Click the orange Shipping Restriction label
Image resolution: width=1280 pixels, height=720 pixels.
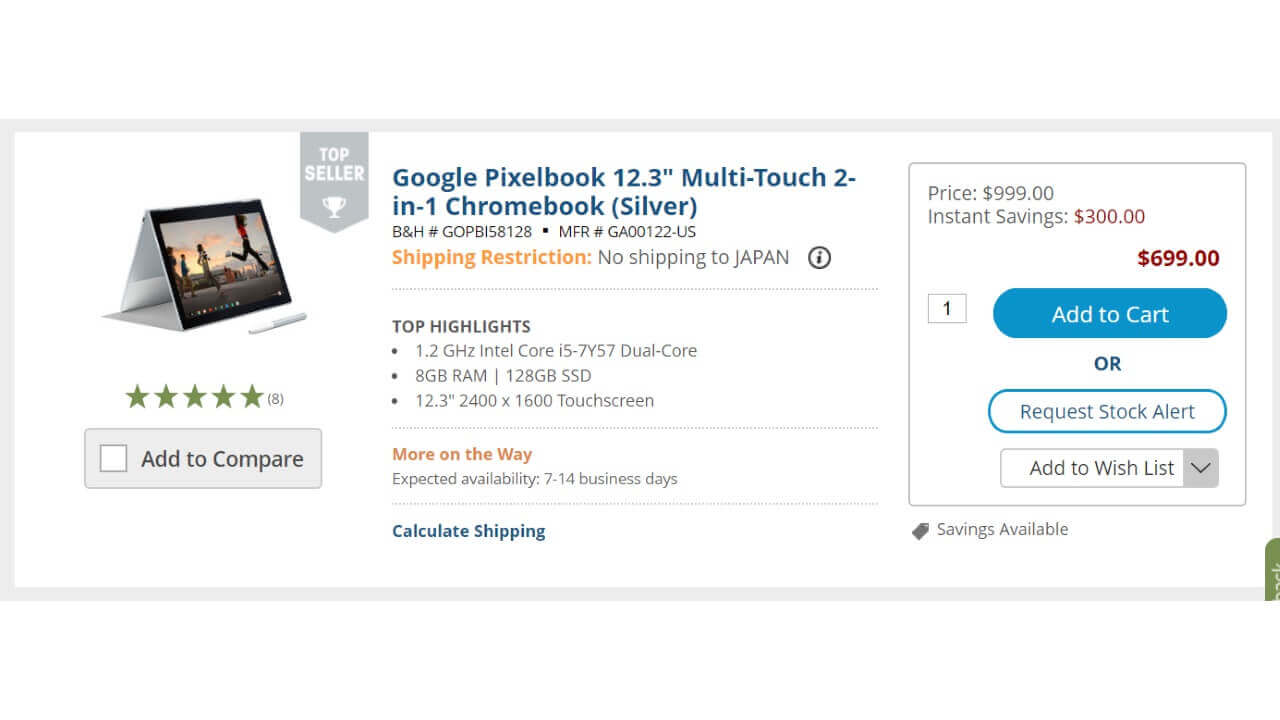[x=492, y=257]
